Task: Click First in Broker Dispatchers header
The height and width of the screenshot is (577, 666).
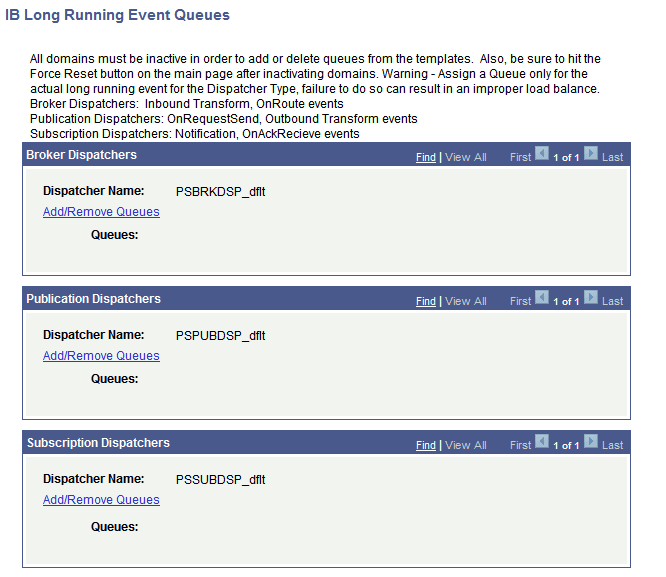Action: pyautogui.click(x=520, y=157)
